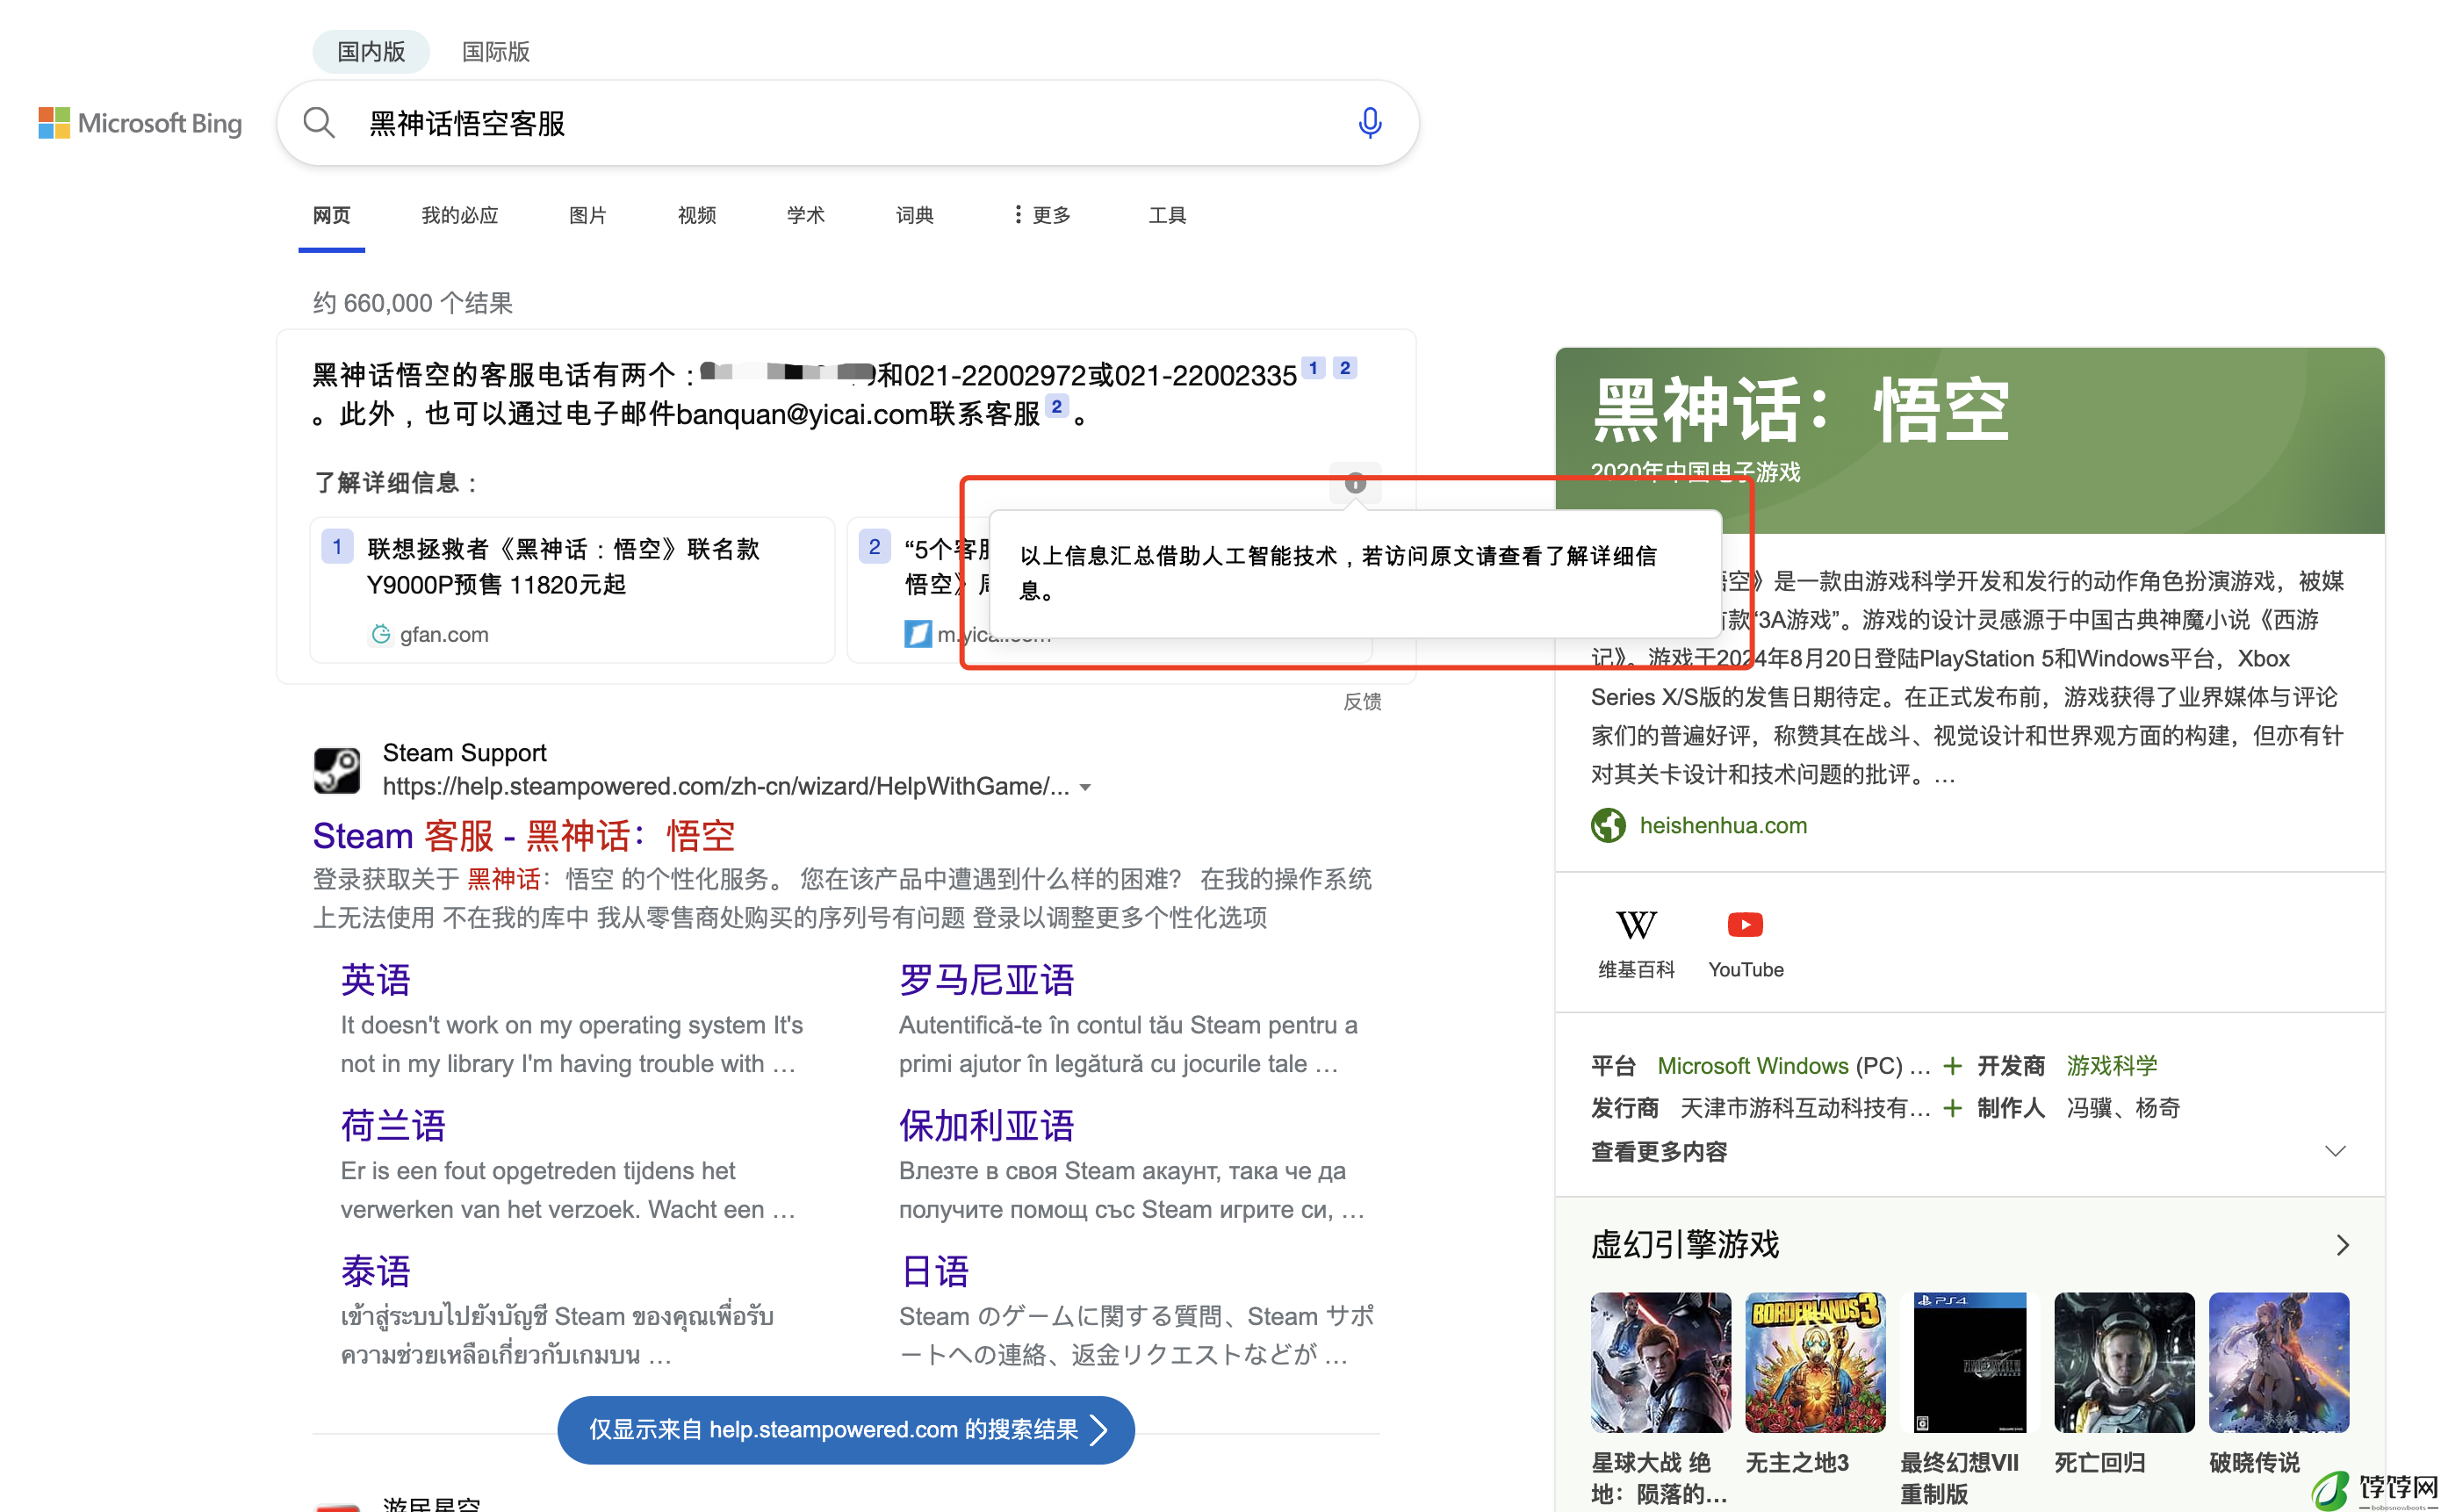This screenshot has height=1512, width=2441.
Task: Open the heishenhua.com link
Action: click(x=1722, y=826)
